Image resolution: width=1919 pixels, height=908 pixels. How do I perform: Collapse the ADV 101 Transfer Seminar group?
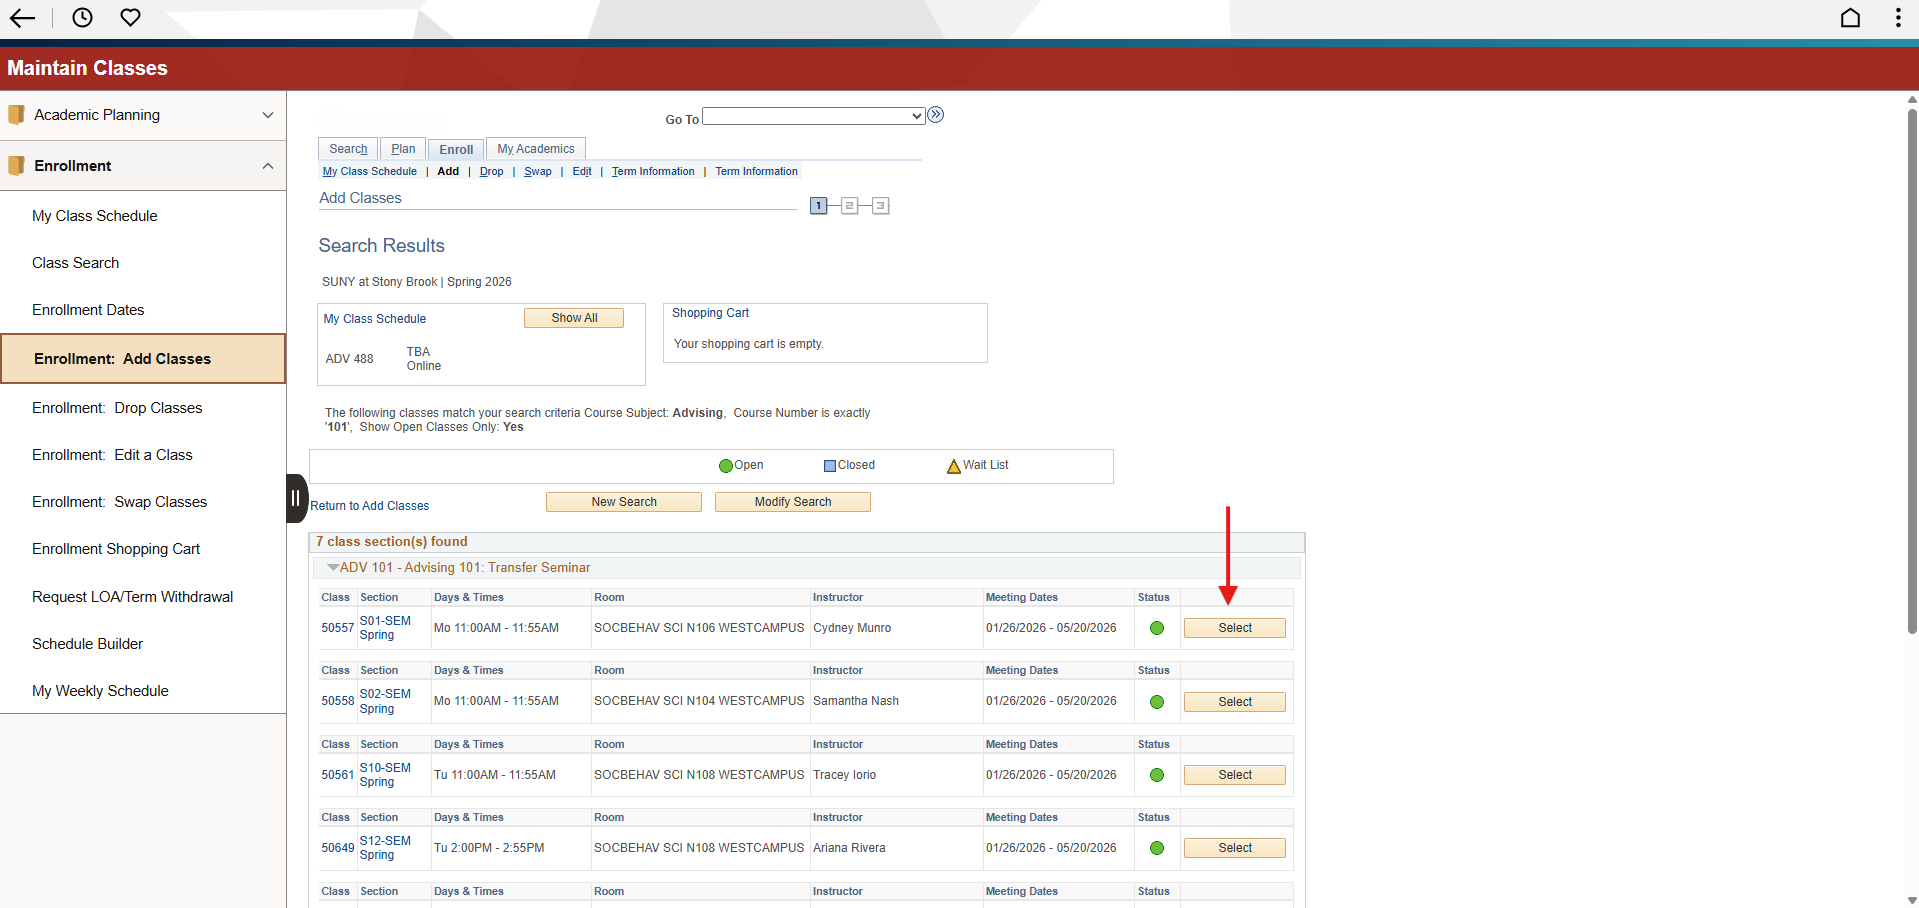(333, 567)
